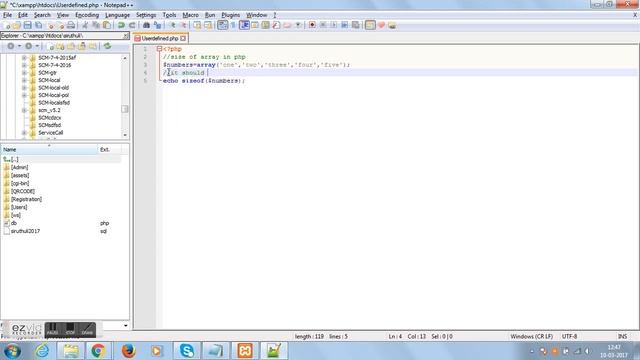Close the Userdefined.php tab
This screenshot has height=360, width=640.
(183, 38)
